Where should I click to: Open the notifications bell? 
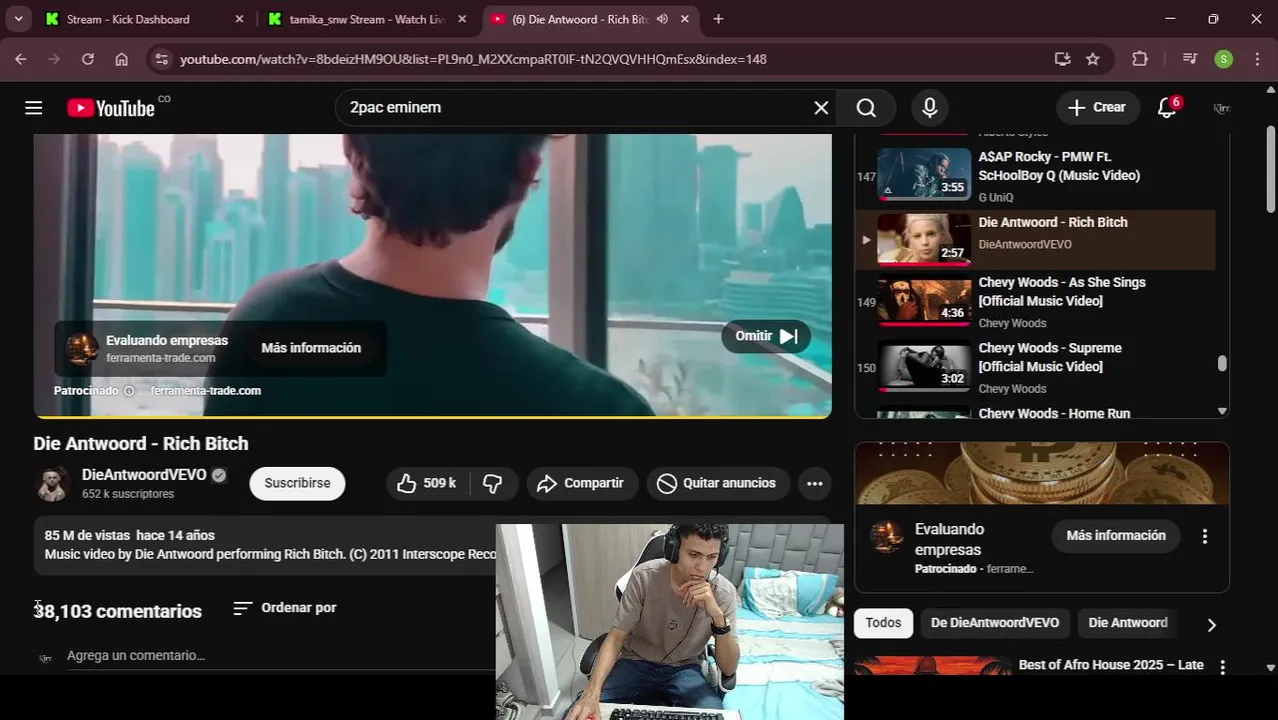pyautogui.click(x=1167, y=108)
